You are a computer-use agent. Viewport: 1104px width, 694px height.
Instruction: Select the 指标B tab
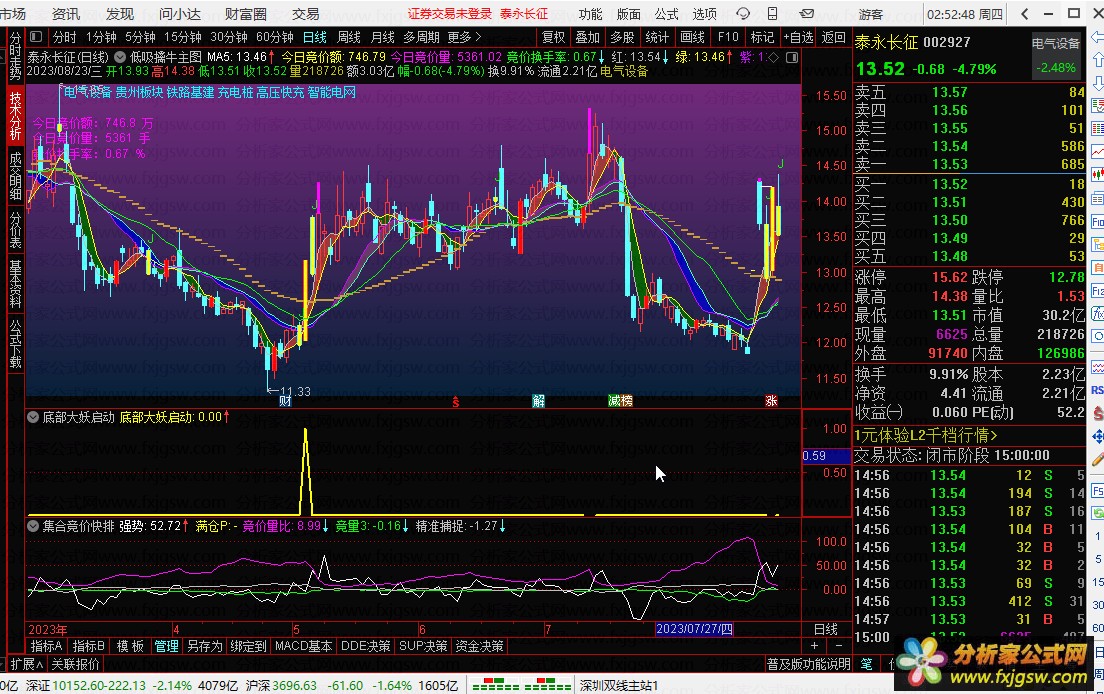(89, 645)
